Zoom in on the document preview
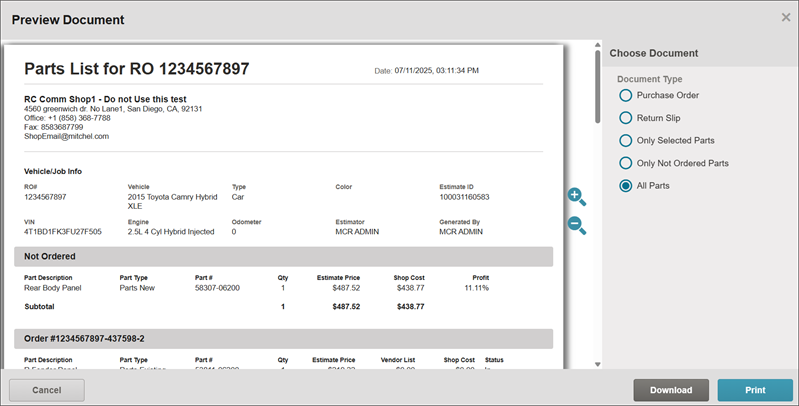 [576, 197]
